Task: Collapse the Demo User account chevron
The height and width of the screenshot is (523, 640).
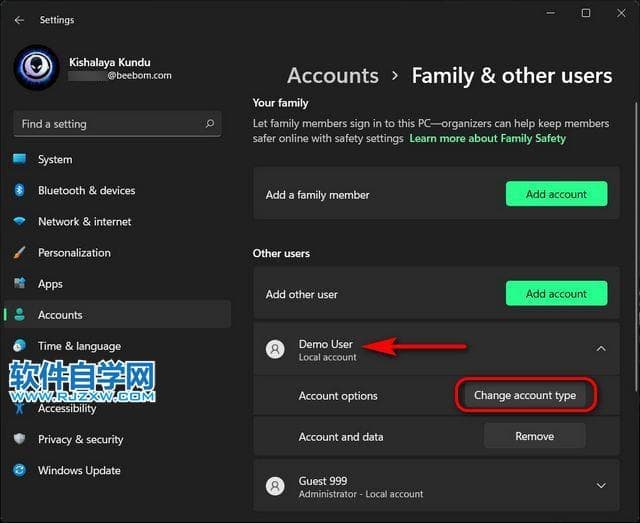Action: (x=600, y=349)
